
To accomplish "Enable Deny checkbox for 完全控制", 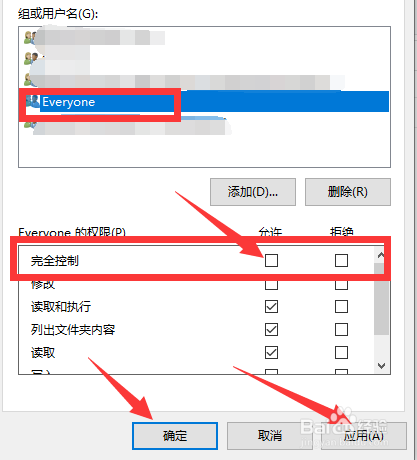I will (x=341, y=260).
